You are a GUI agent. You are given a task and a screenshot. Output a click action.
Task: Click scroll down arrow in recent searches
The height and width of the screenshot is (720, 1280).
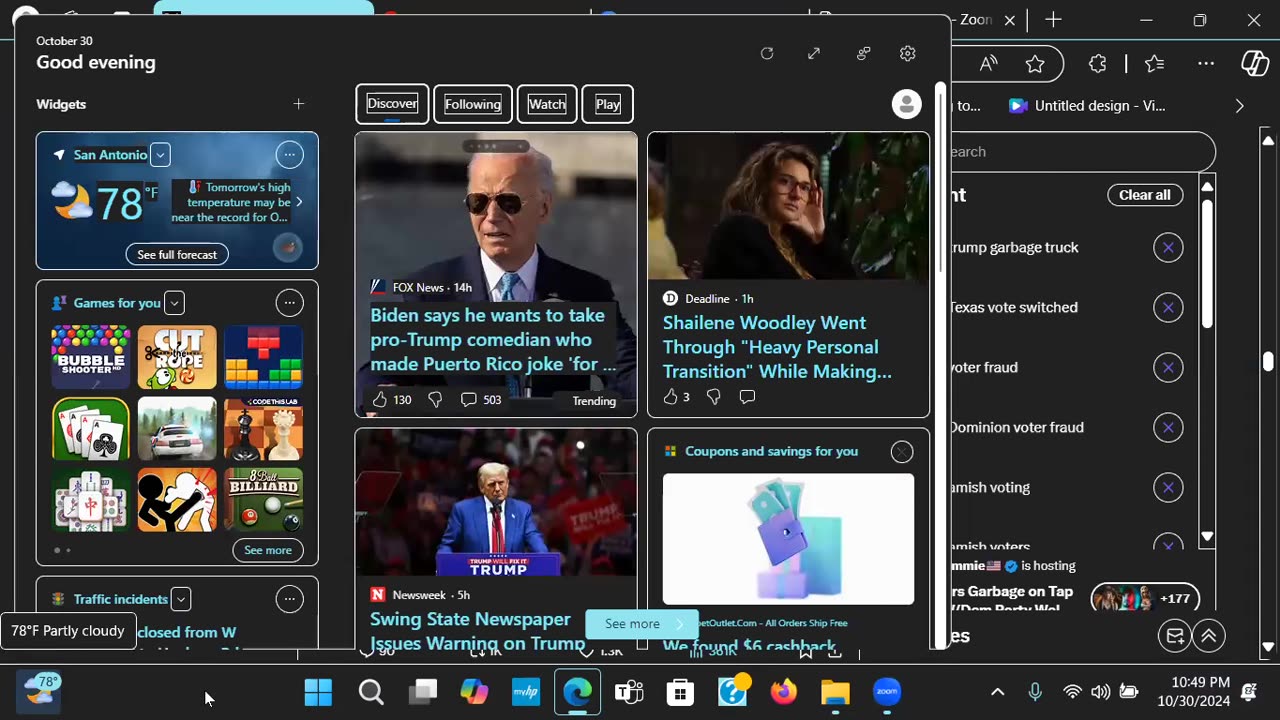point(1207,537)
